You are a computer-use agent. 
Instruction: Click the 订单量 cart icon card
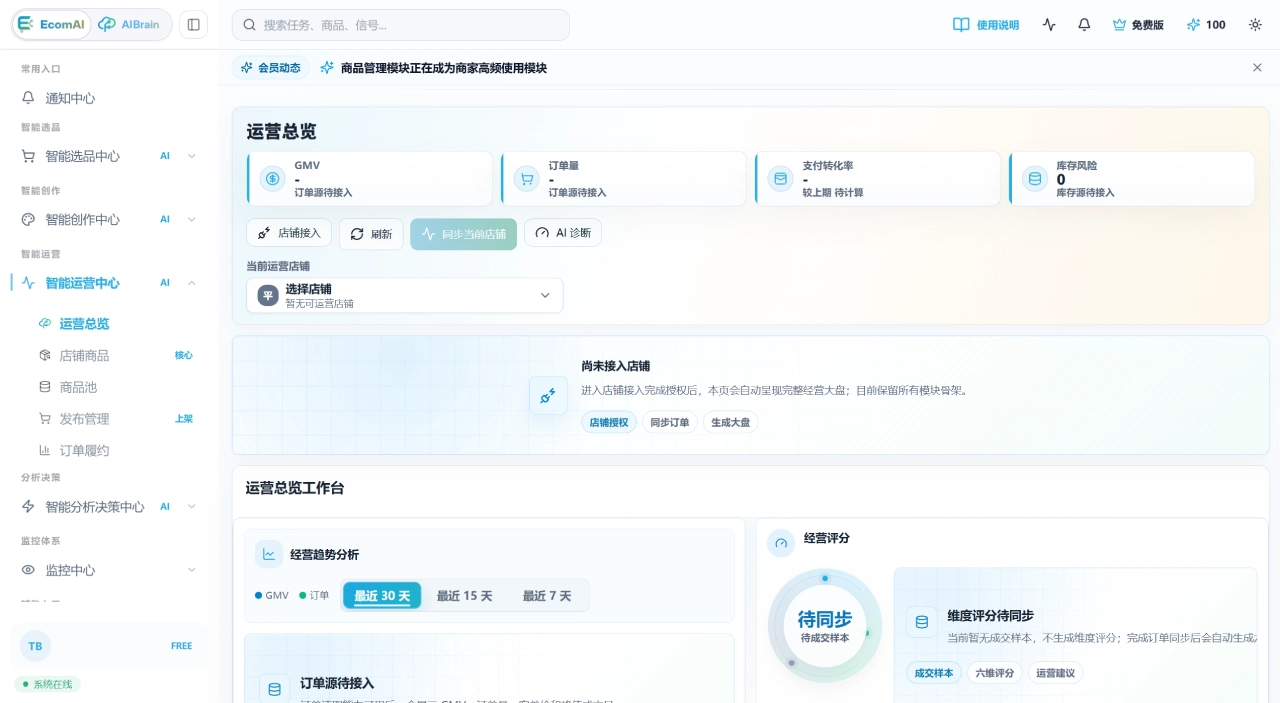[526, 179]
